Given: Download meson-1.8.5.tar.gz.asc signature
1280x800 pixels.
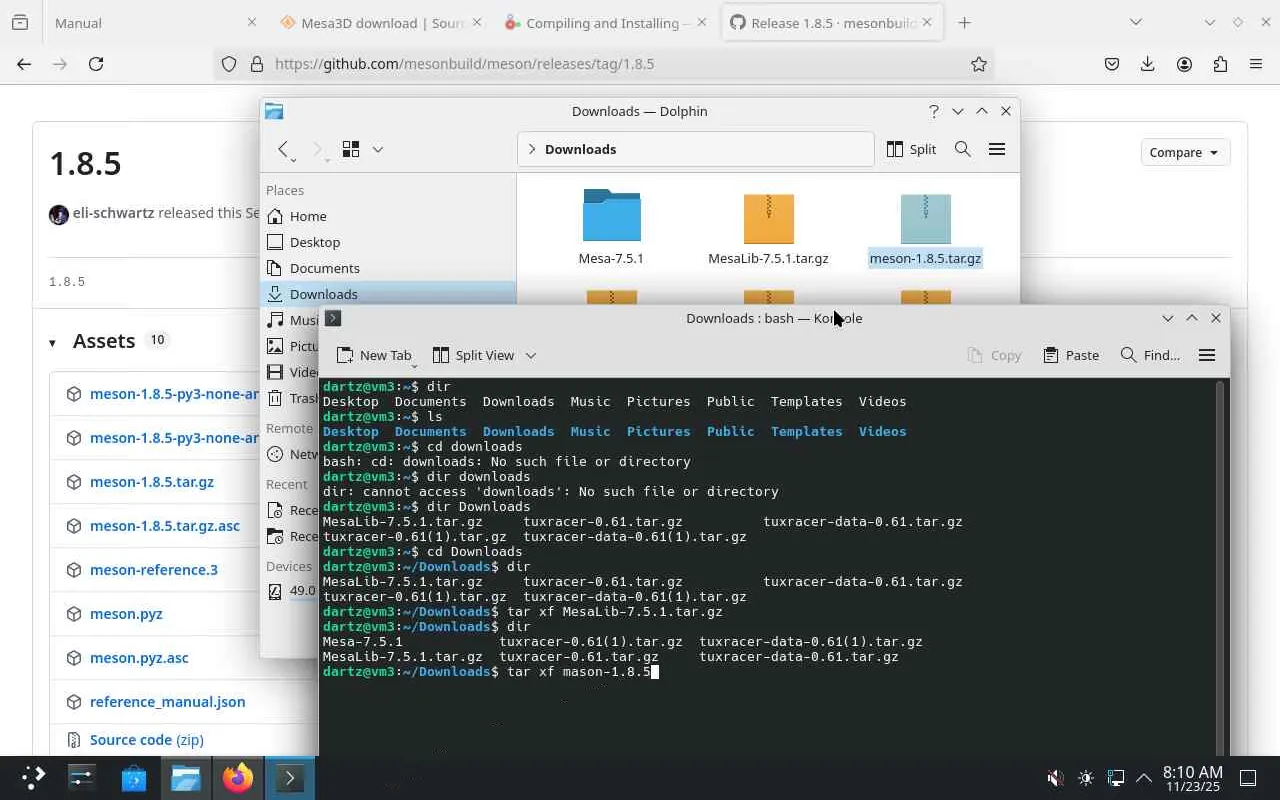Looking at the screenshot, I should point(165,526).
